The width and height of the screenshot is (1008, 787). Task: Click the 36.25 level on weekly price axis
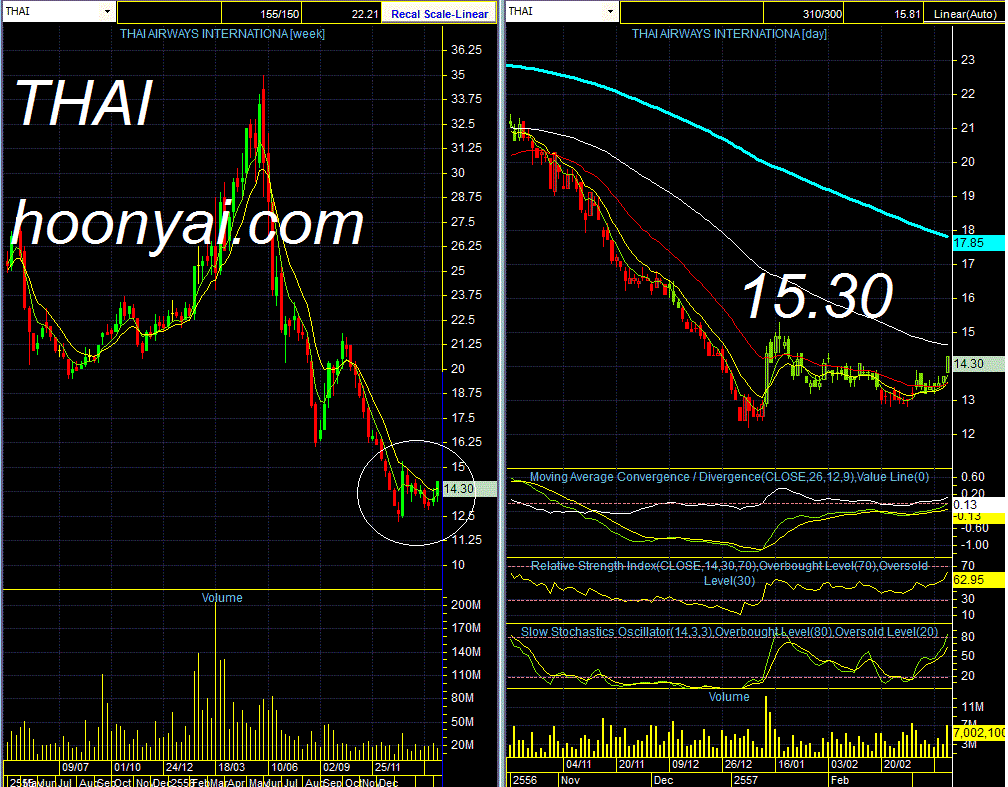coord(467,50)
